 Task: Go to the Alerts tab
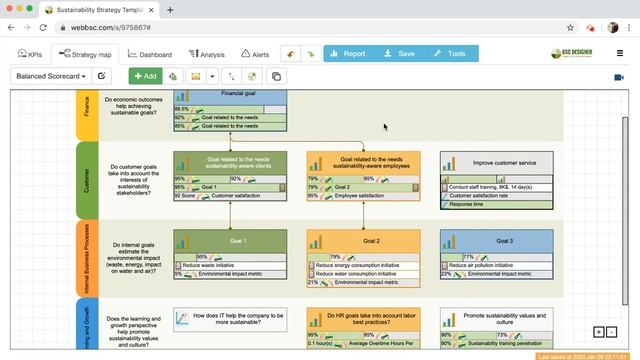click(255, 54)
